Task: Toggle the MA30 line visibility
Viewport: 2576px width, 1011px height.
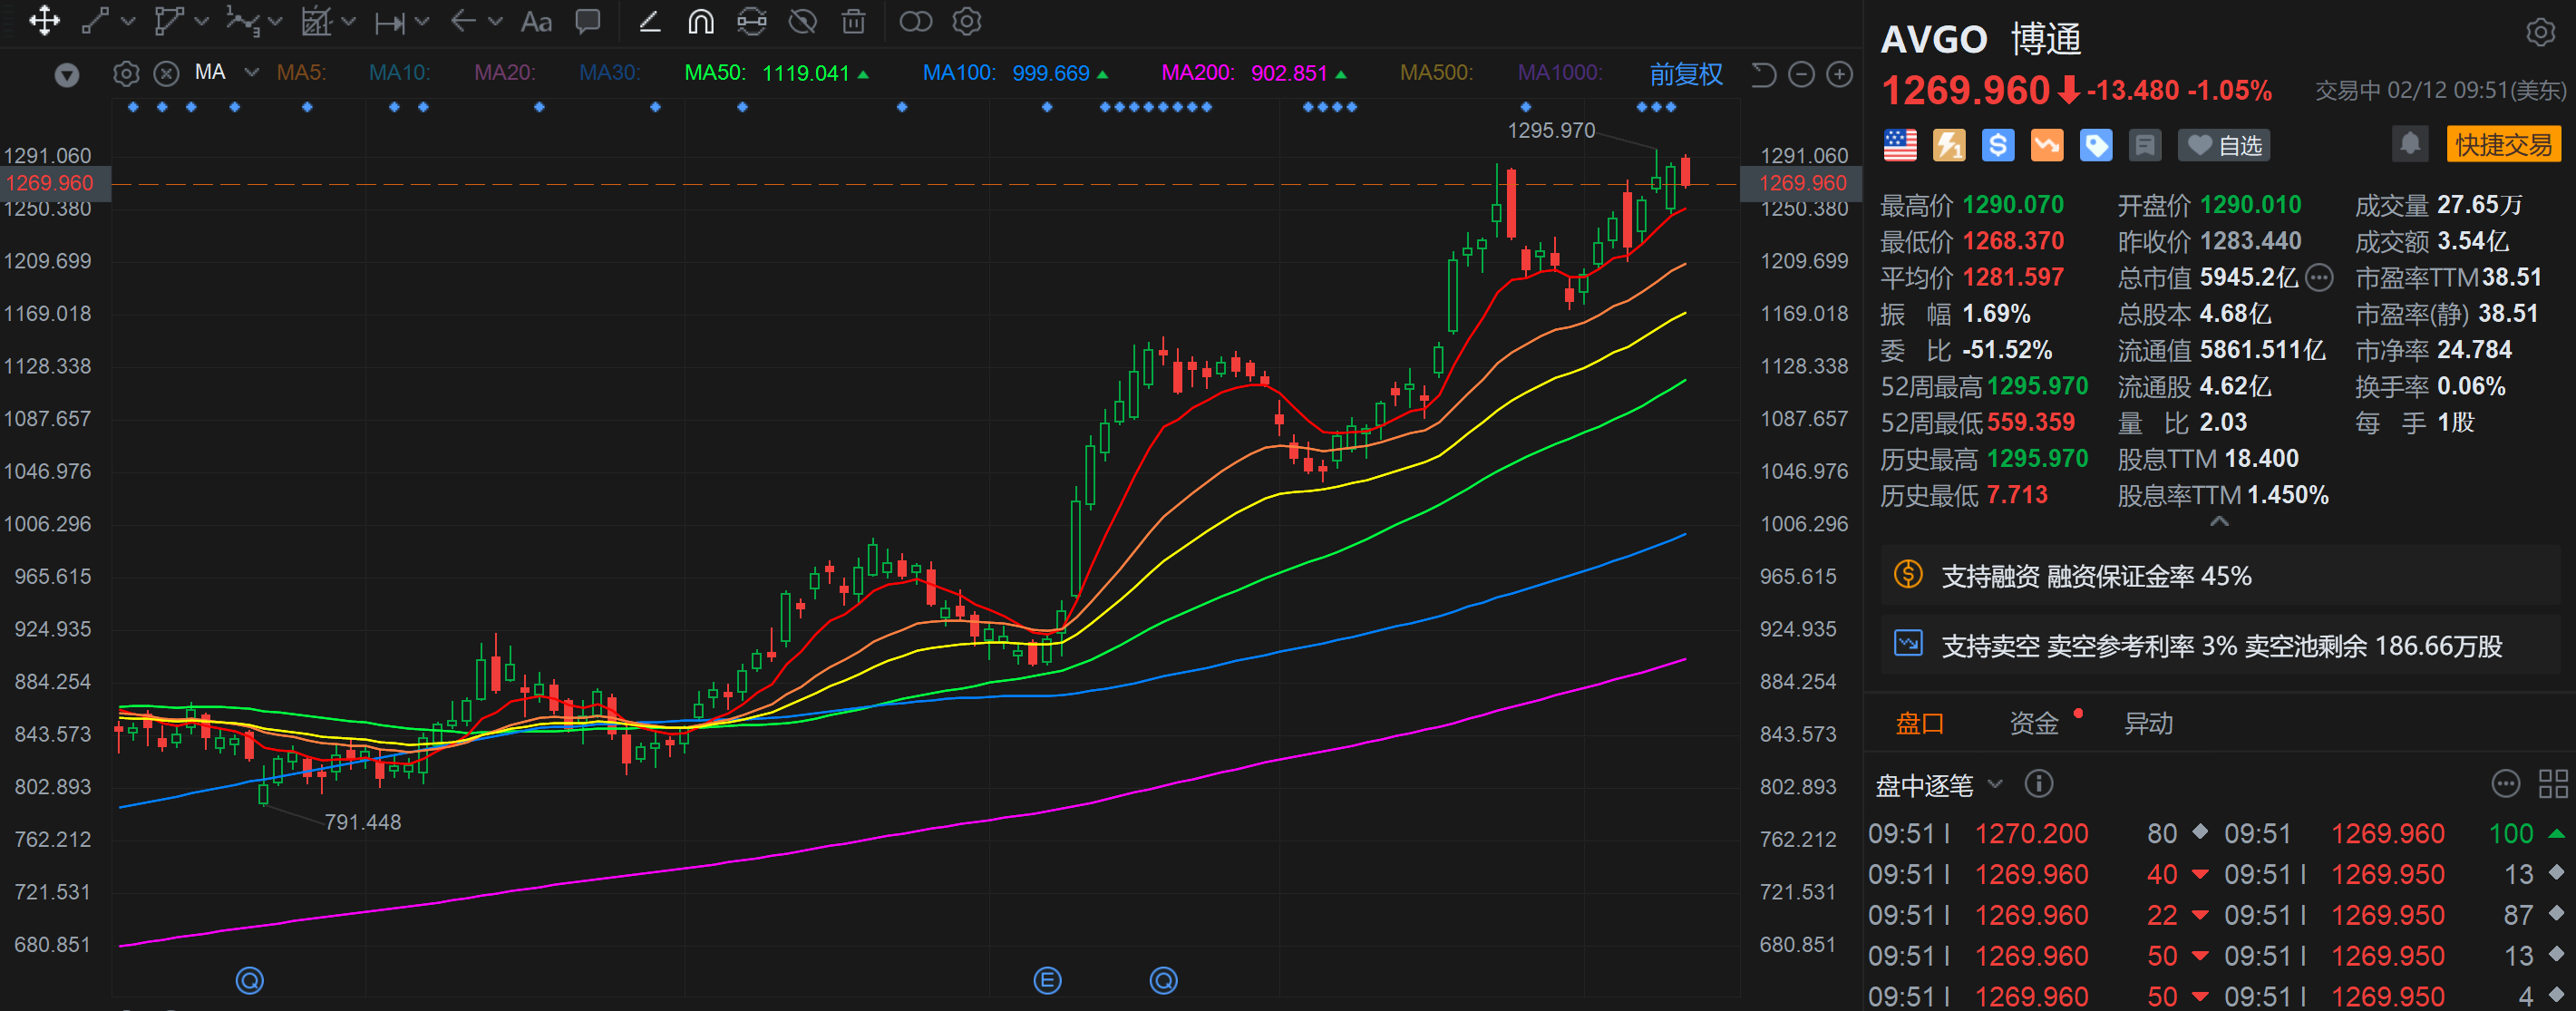Action: (x=610, y=73)
